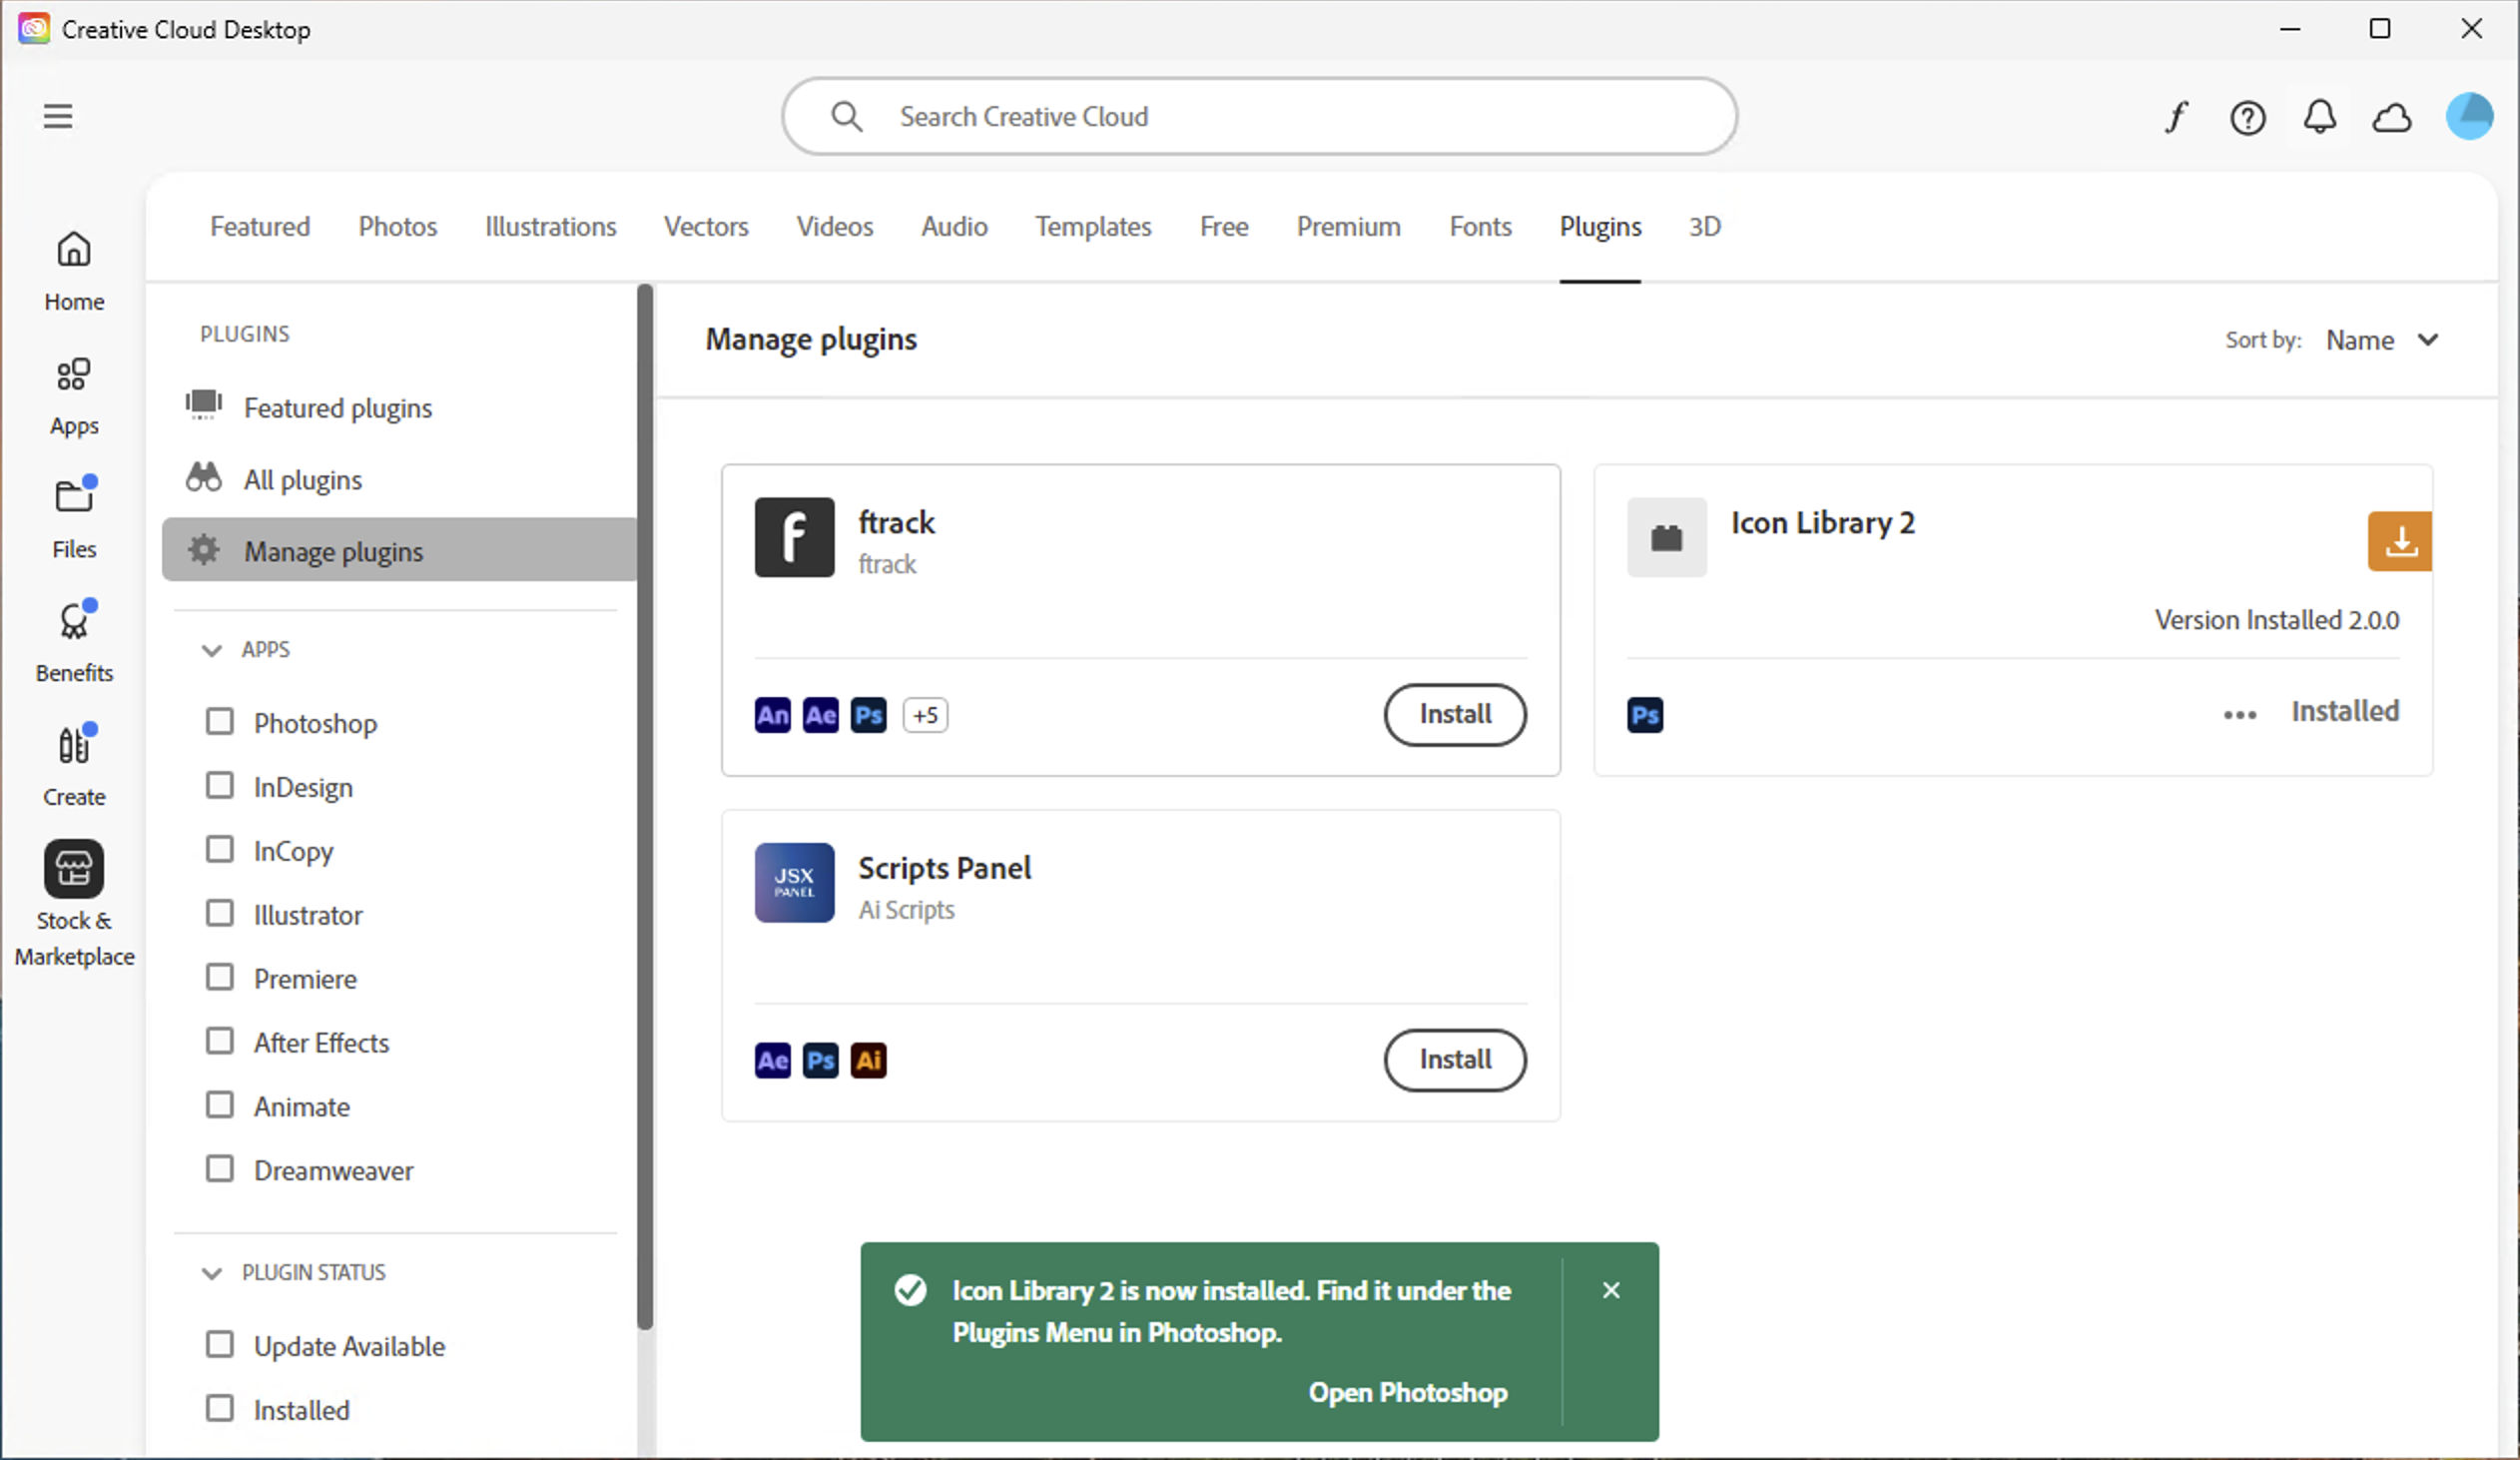Open notifications bell
The height and width of the screenshot is (1460, 2520).
click(x=2319, y=117)
